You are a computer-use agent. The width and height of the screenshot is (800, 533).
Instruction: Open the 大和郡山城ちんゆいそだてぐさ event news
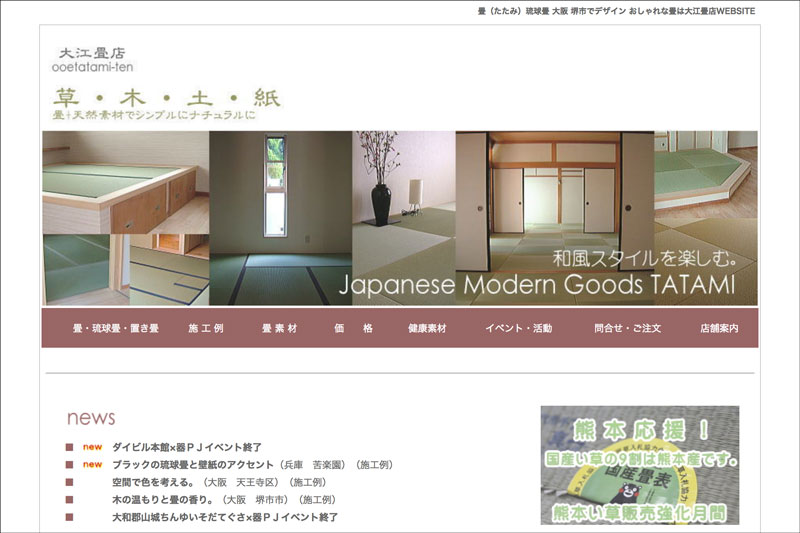click(224, 517)
